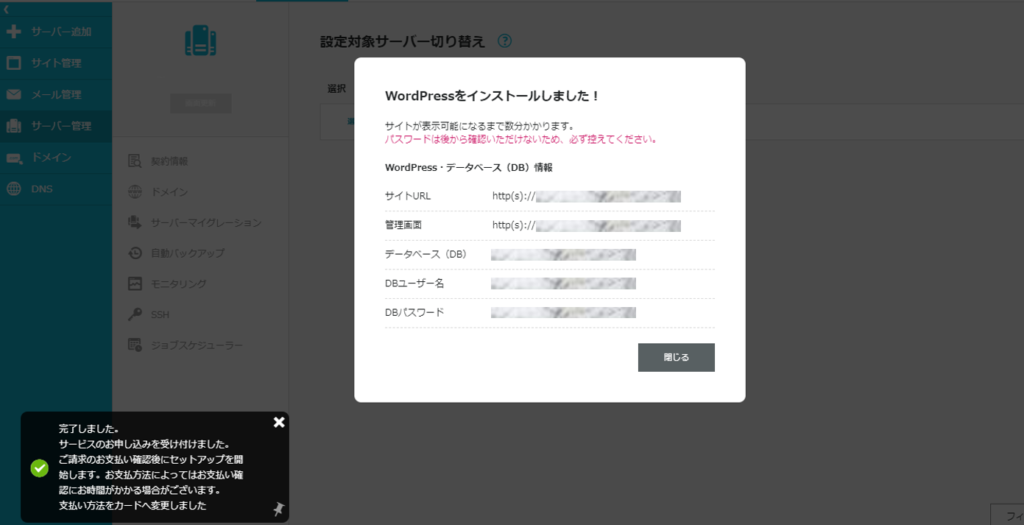Click the 契約情報 document search icon
1024x525 pixels.
(x=135, y=161)
